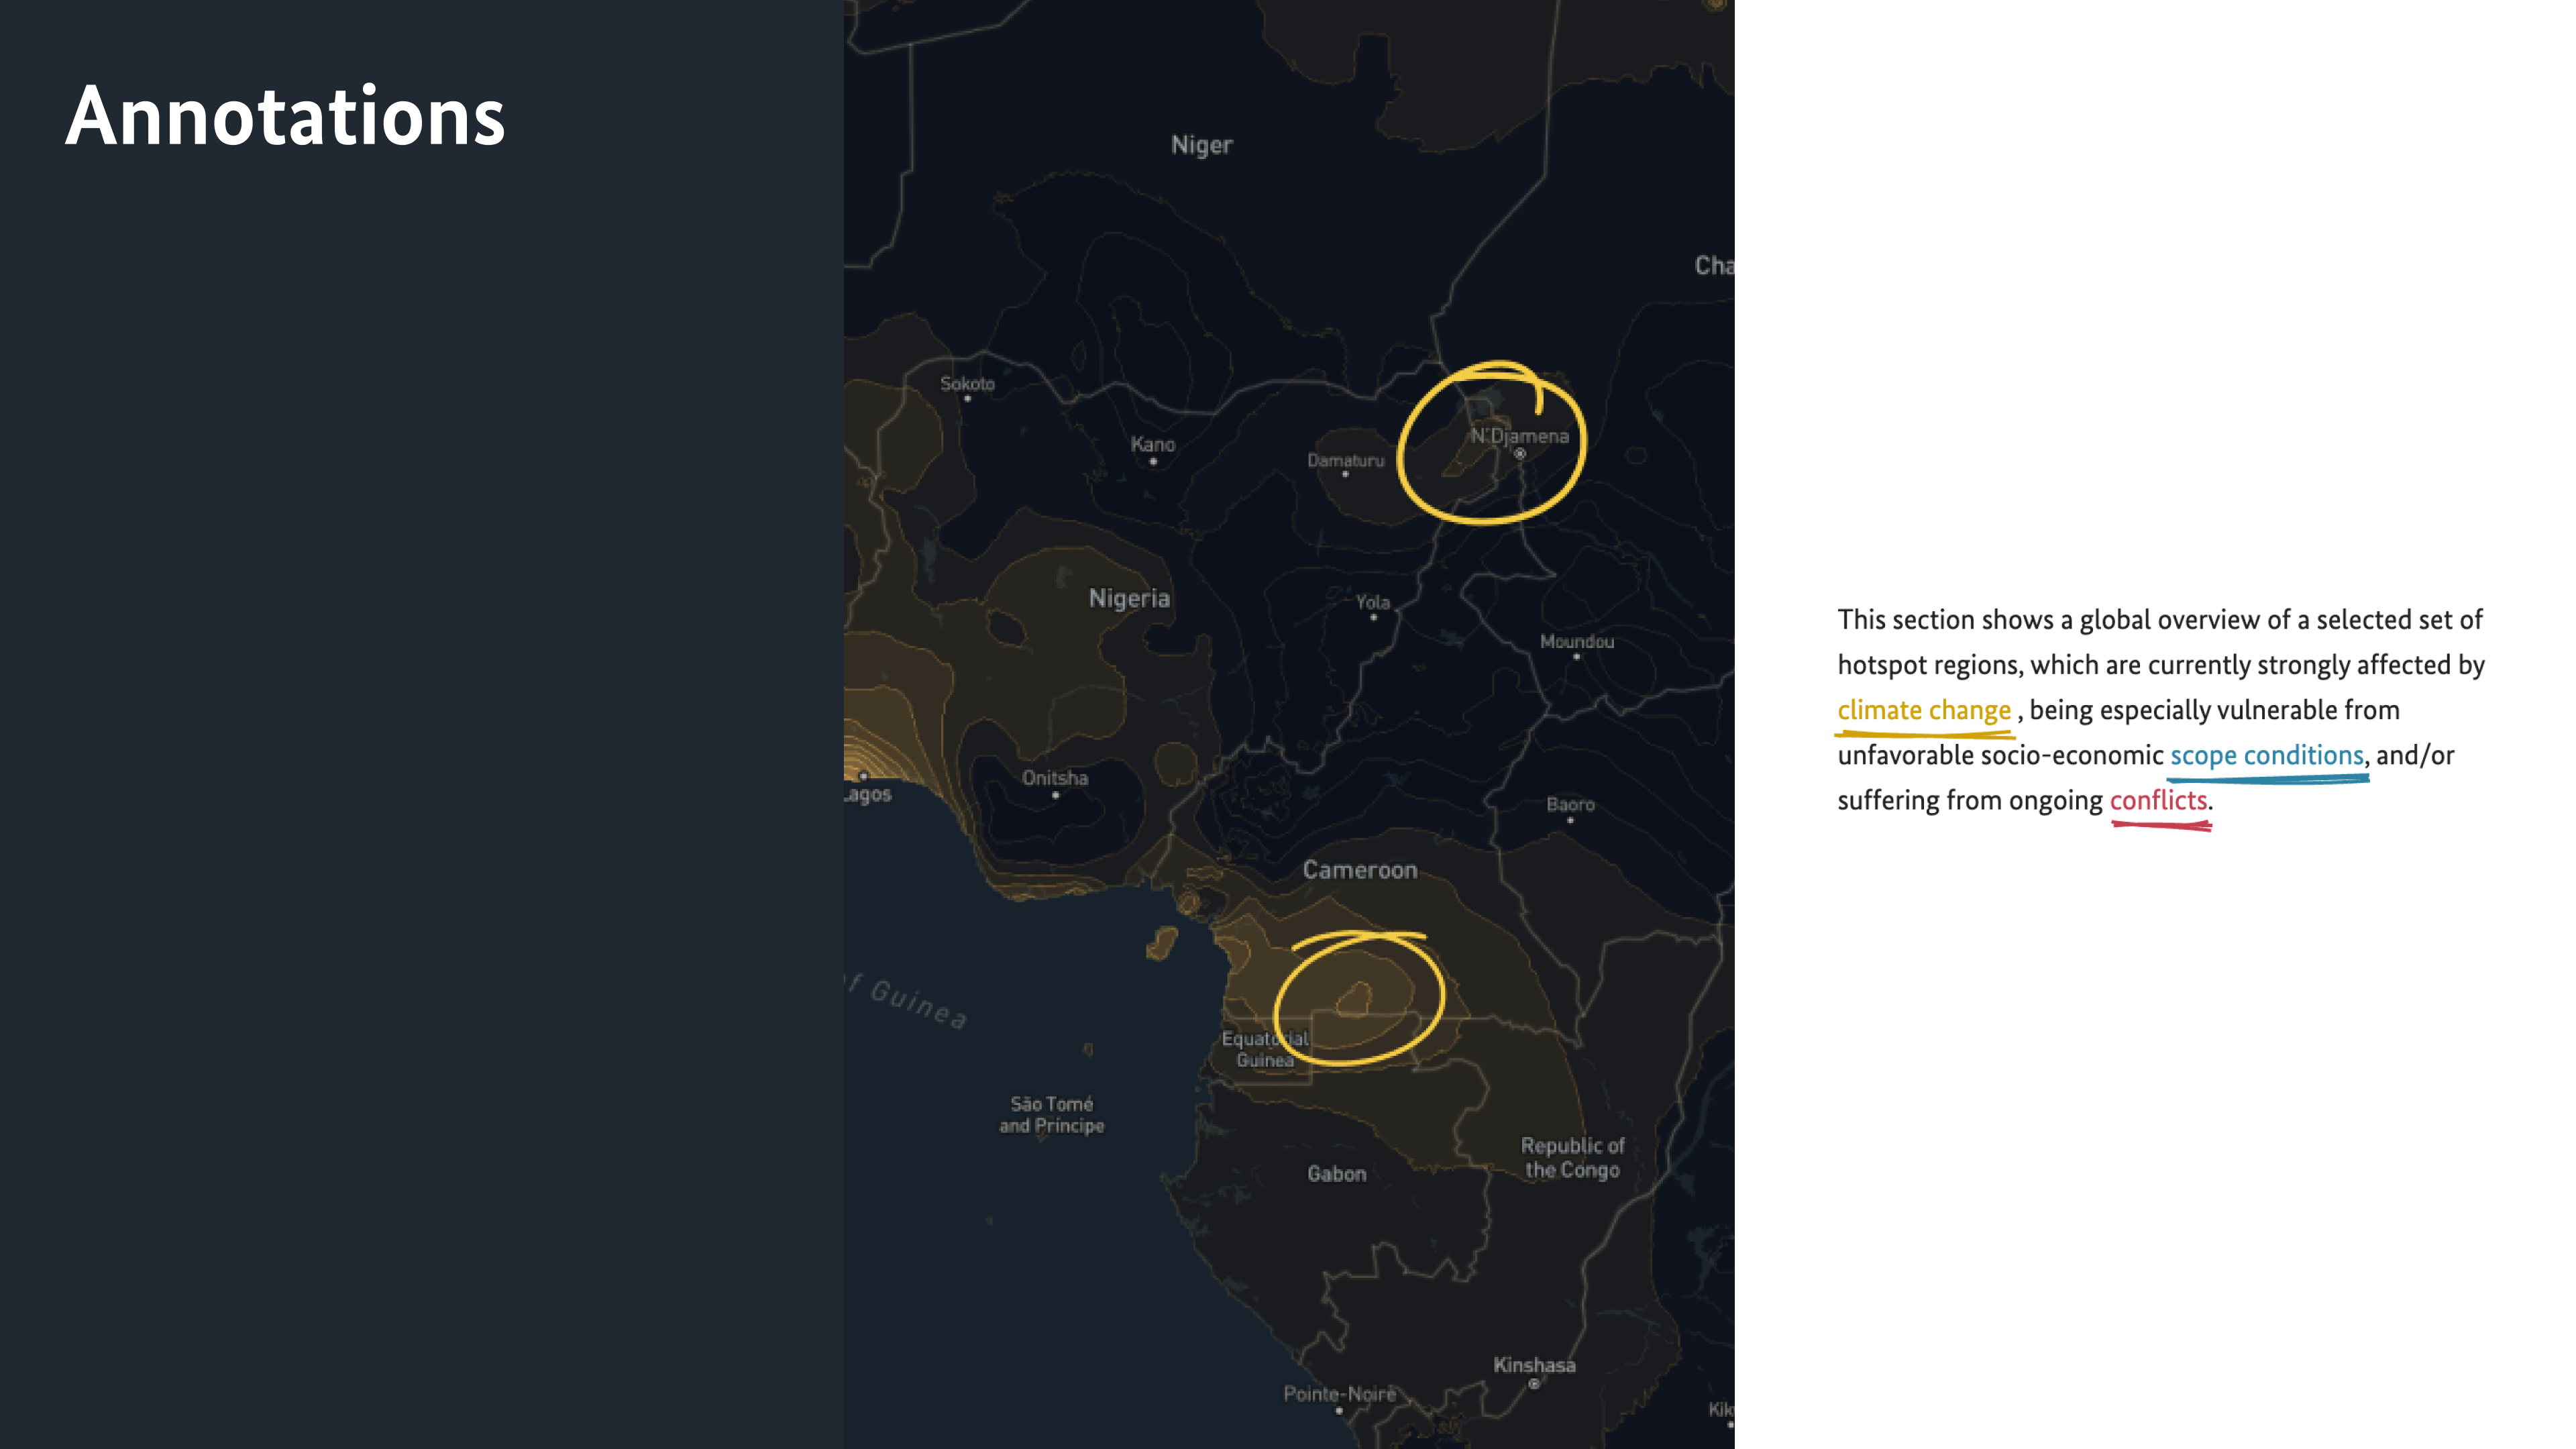
Task: Click the Onitsha city marker
Action: point(1055,796)
